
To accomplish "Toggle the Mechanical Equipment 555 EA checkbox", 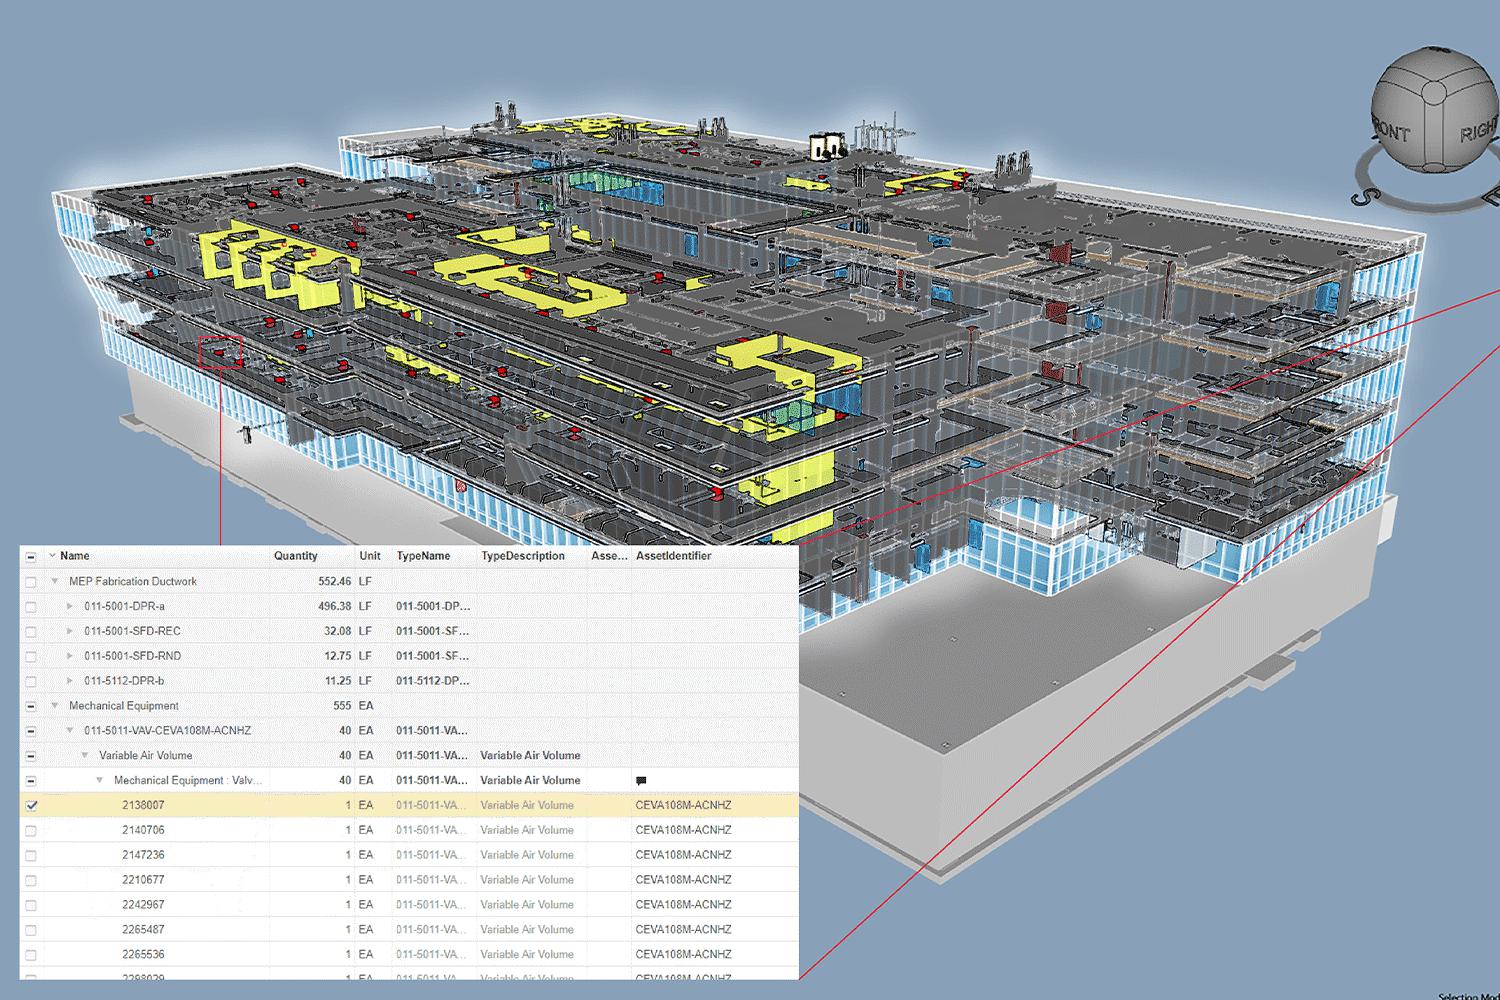I will 31,706.
